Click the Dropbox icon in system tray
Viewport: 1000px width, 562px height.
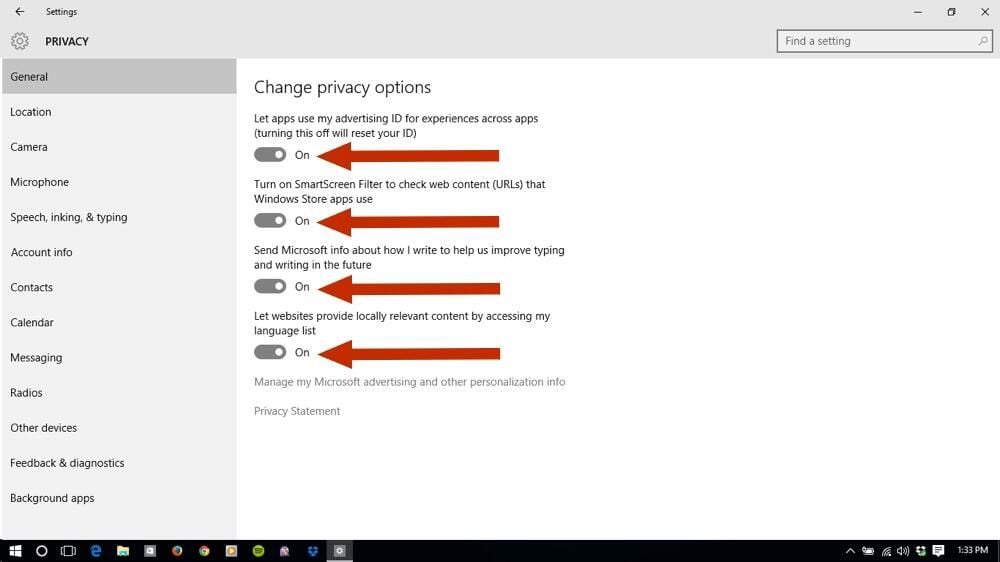point(920,551)
